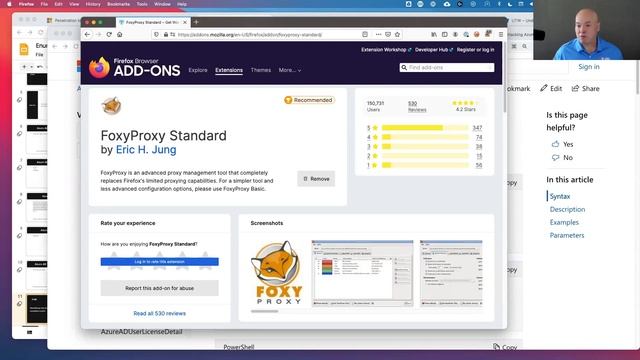This screenshot has height=360, width=640.
Task: Open the third settings screenshot thumbnail
Action: coord(451,273)
